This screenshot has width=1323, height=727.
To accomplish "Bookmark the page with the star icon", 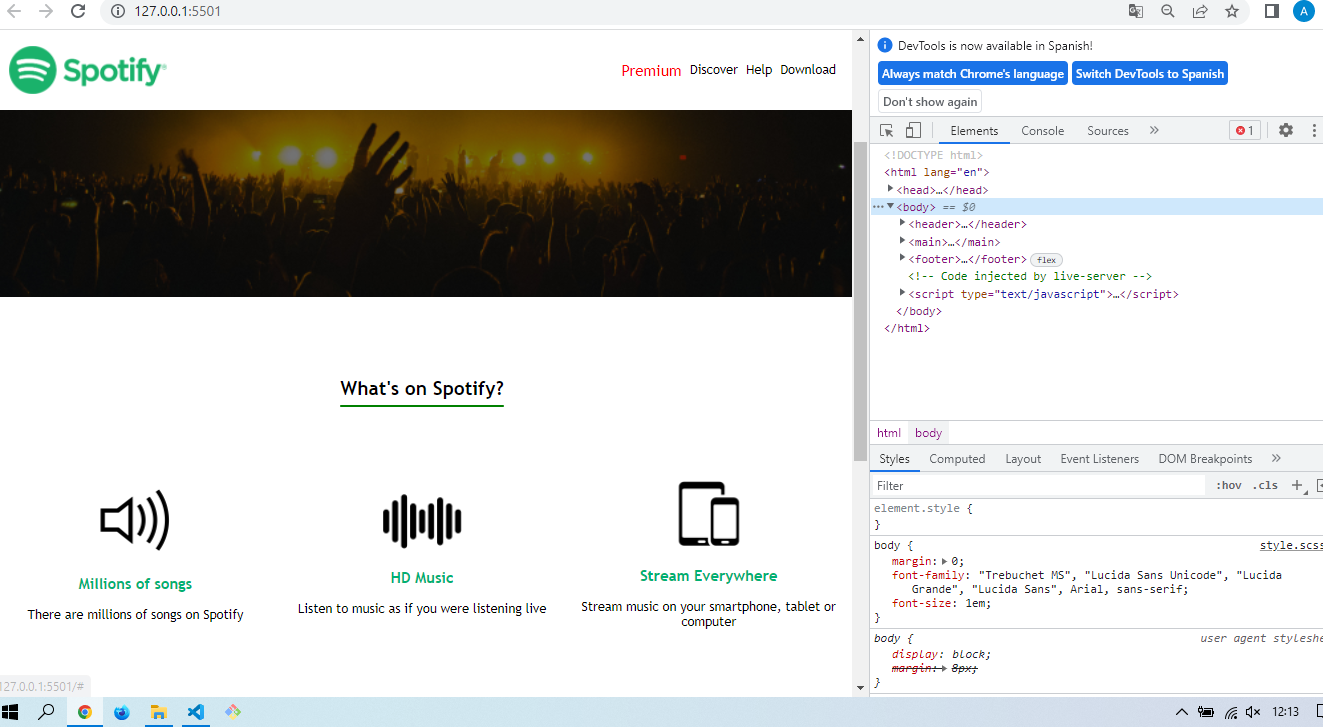I will pyautogui.click(x=1232, y=11).
